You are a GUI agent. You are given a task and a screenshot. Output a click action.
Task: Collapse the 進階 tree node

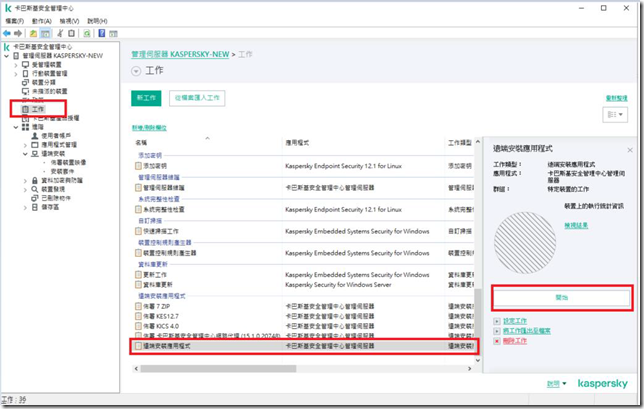coord(15,127)
